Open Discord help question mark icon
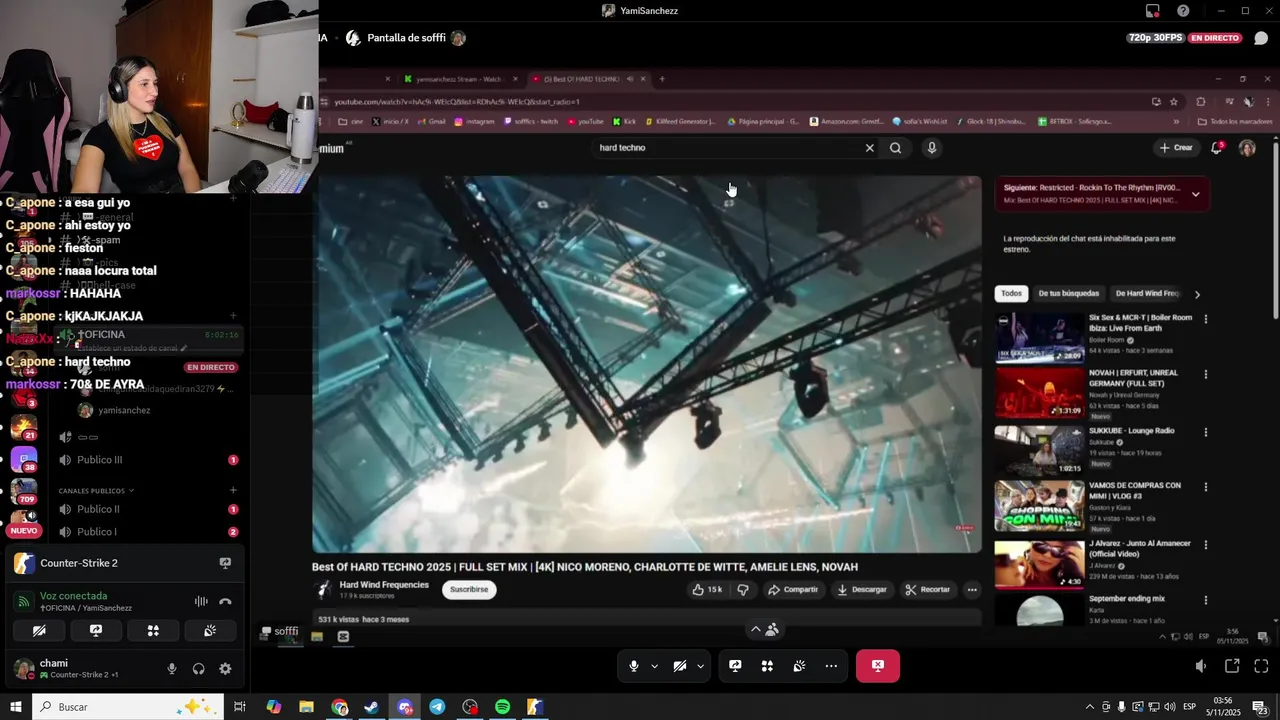1280x720 pixels. pos(1183,11)
